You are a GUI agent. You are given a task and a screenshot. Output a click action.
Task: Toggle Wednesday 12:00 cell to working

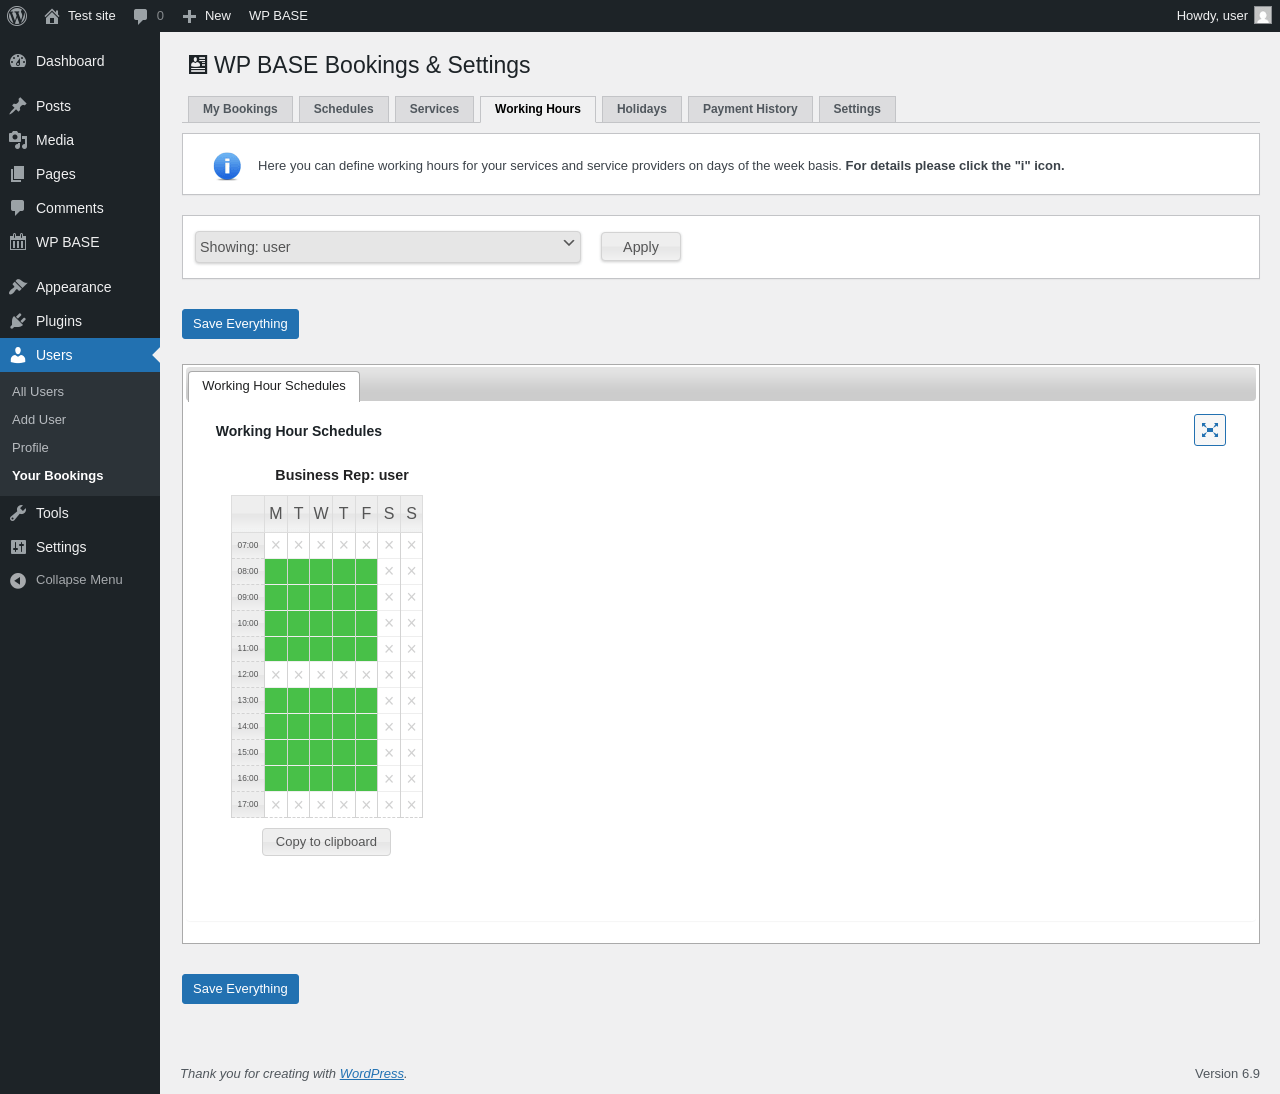[x=321, y=675]
